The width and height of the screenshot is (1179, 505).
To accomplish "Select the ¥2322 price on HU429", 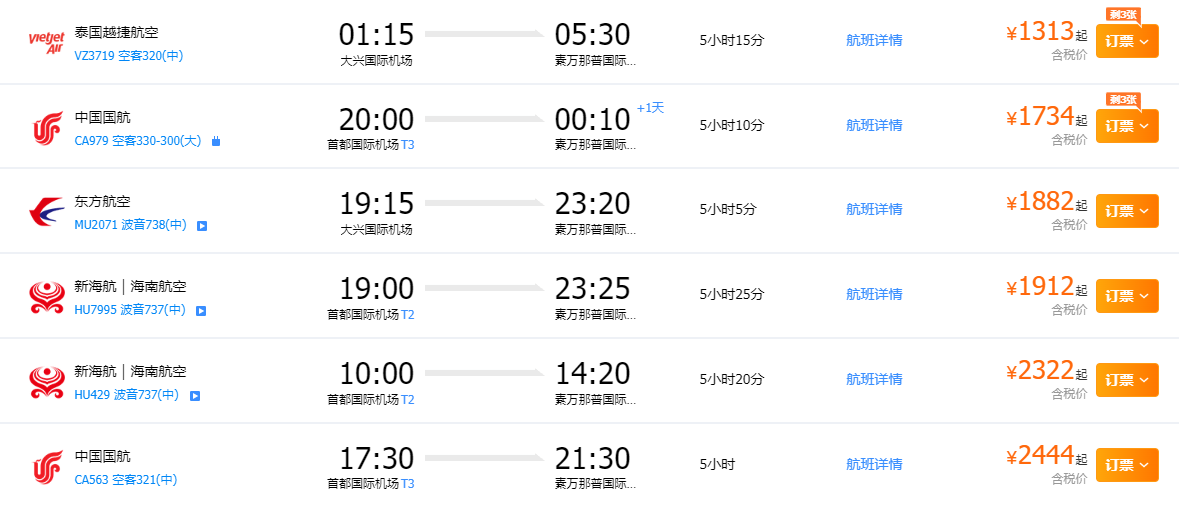I will [1046, 371].
